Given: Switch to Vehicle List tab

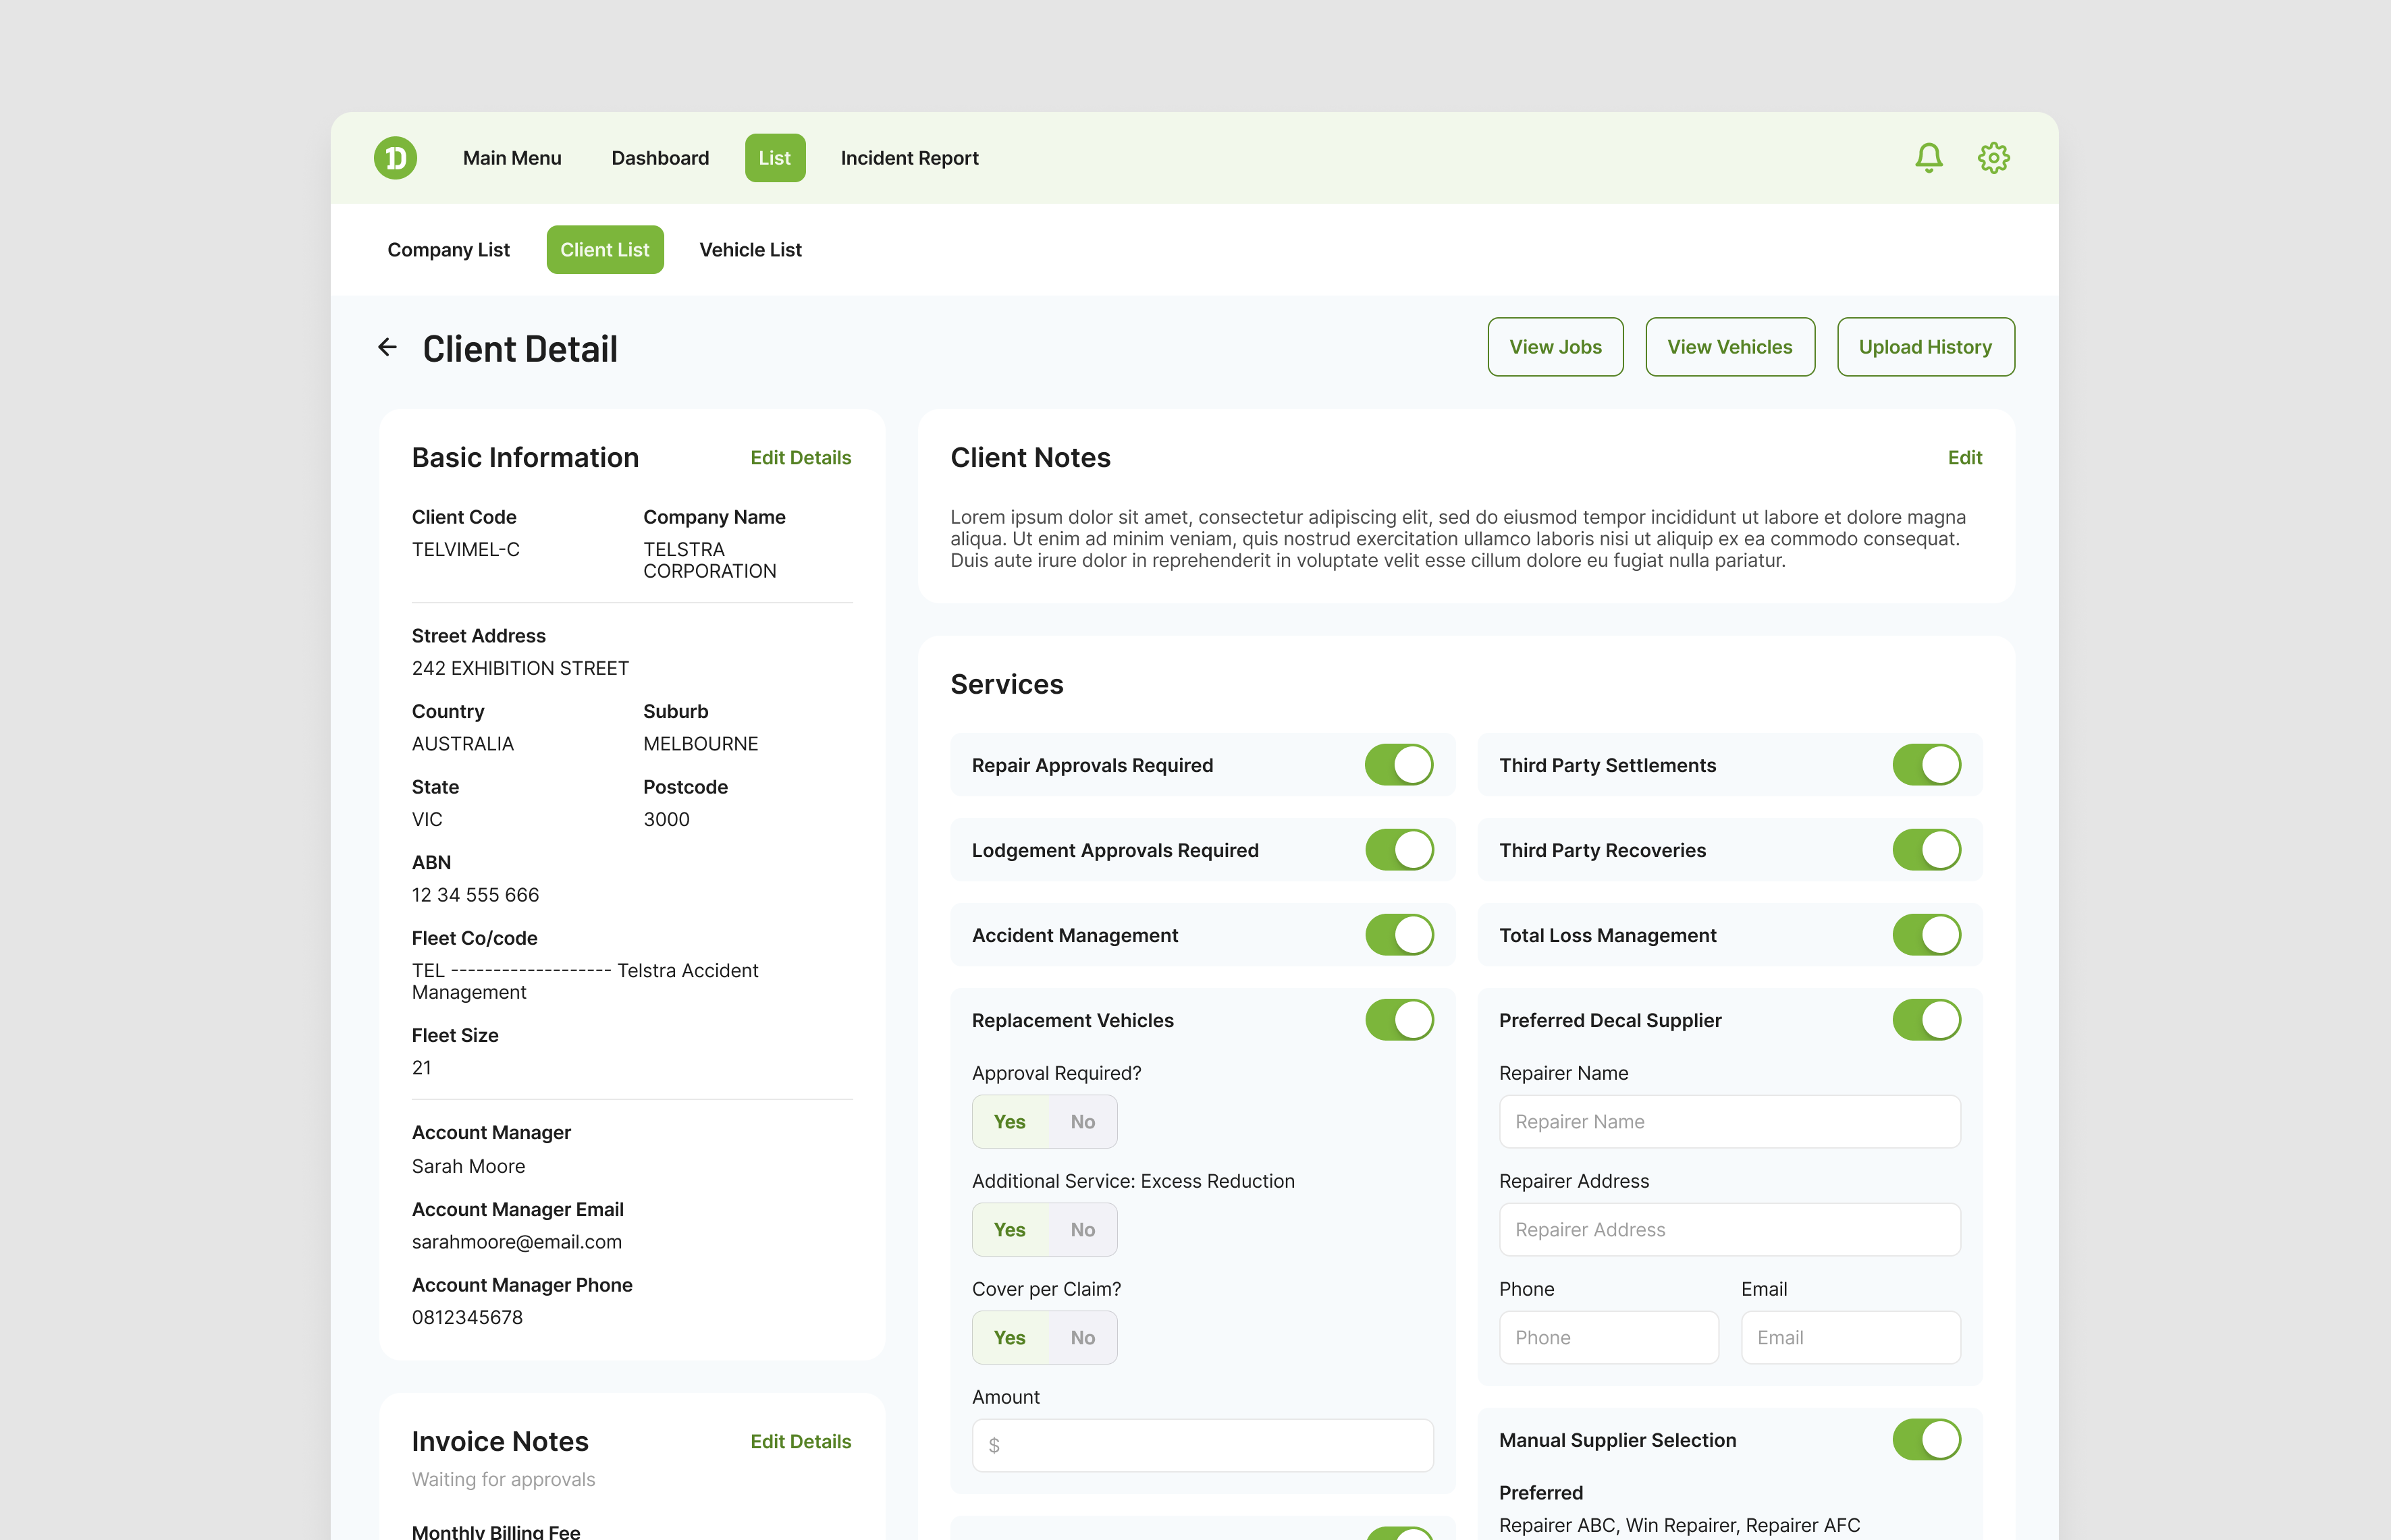Looking at the screenshot, I should [x=751, y=250].
